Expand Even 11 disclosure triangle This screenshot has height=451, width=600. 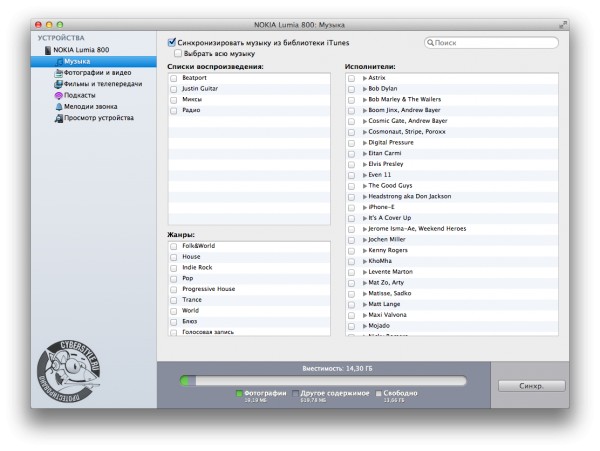[365, 175]
